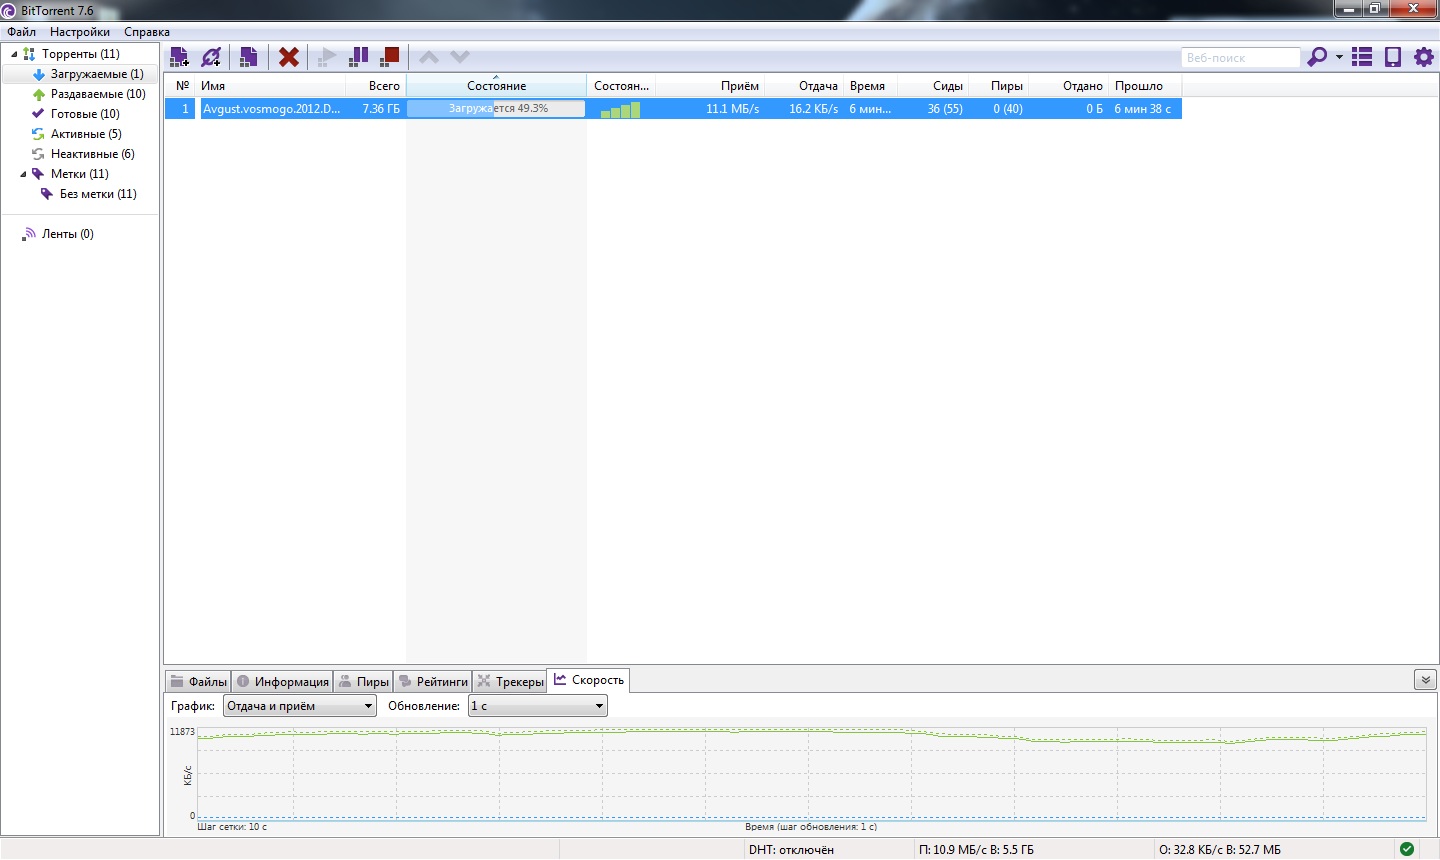Viewport: 1440px width, 860px height.
Task: Switch to the Пиры tab
Action: (364, 681)
